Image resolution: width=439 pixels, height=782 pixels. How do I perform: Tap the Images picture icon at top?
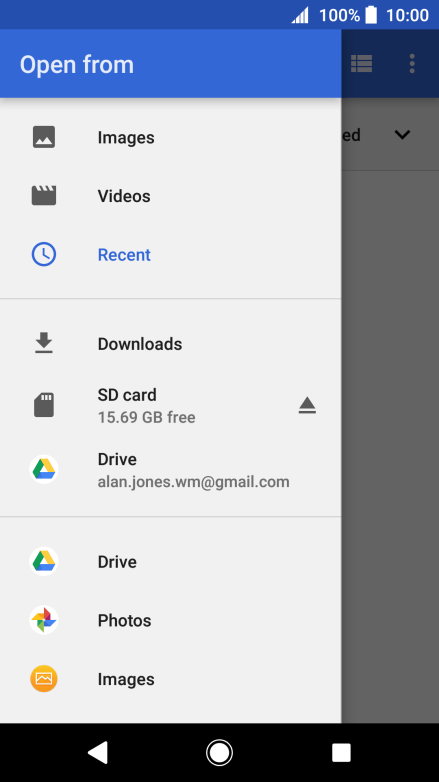[44, 137]
